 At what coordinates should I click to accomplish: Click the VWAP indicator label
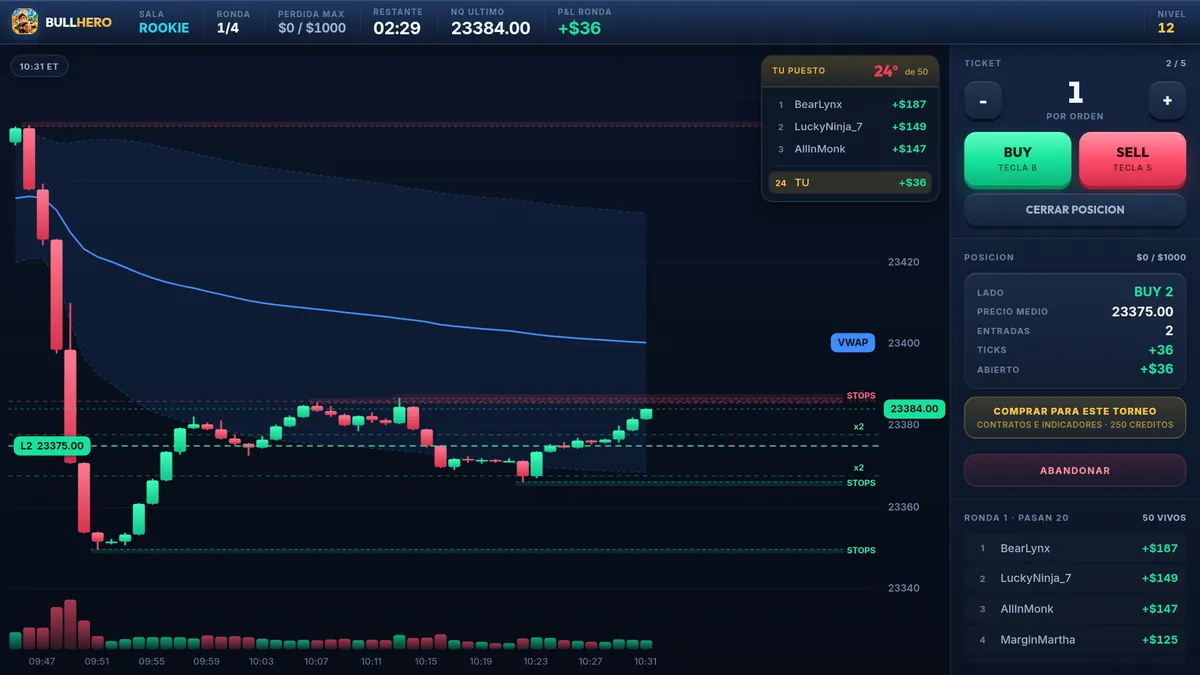click(x=853, y=342)
